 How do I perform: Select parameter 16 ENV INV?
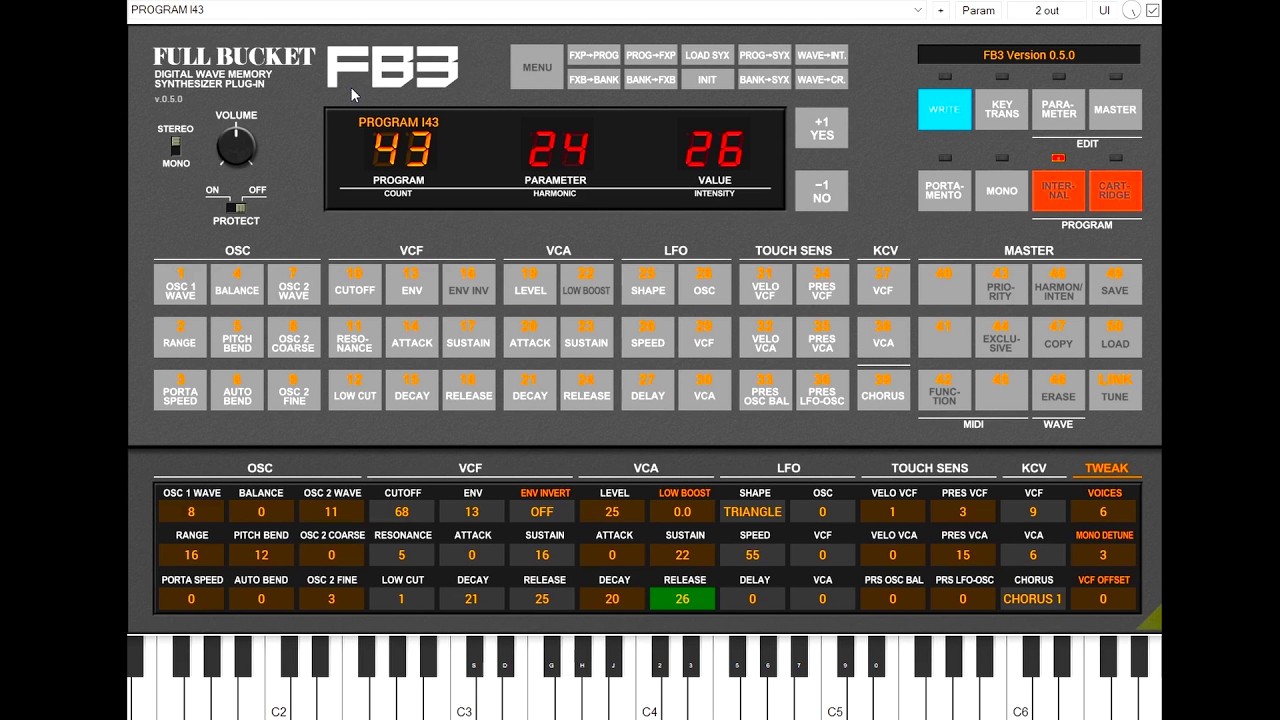[x=469, y=284]
